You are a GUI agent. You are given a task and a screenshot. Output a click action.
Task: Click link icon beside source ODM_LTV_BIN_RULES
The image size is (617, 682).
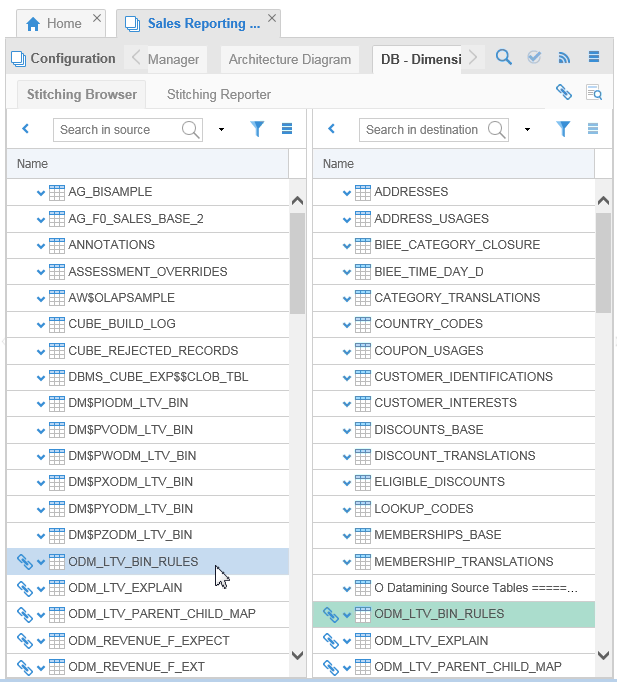pos(25,562)
